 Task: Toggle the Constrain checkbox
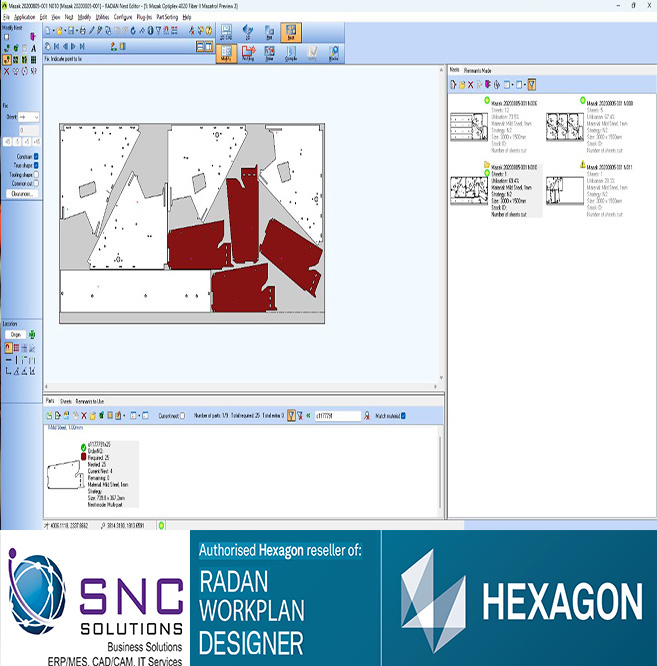(36, 156)
